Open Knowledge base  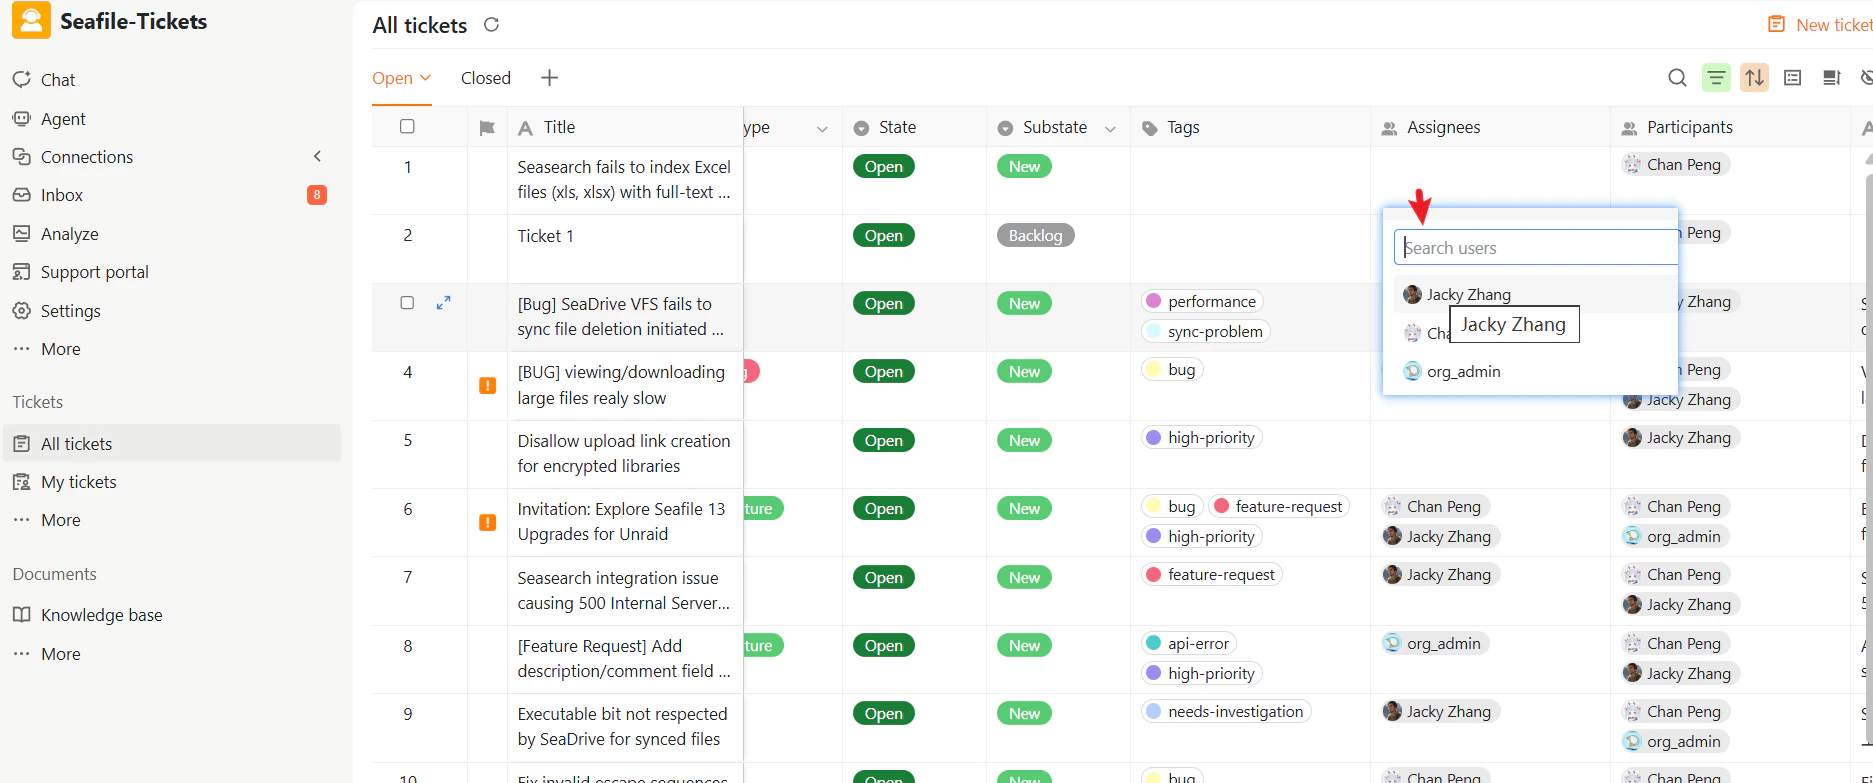(x=102, y=615)
